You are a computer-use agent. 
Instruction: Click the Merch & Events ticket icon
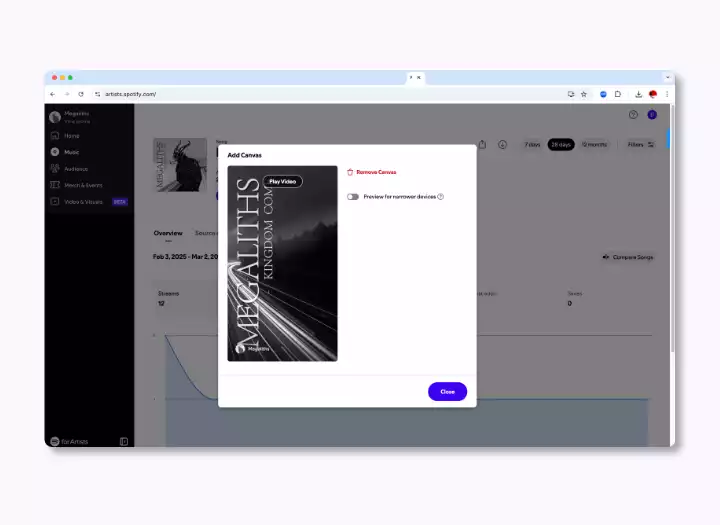pyautogui.click(x=55, y=185)
